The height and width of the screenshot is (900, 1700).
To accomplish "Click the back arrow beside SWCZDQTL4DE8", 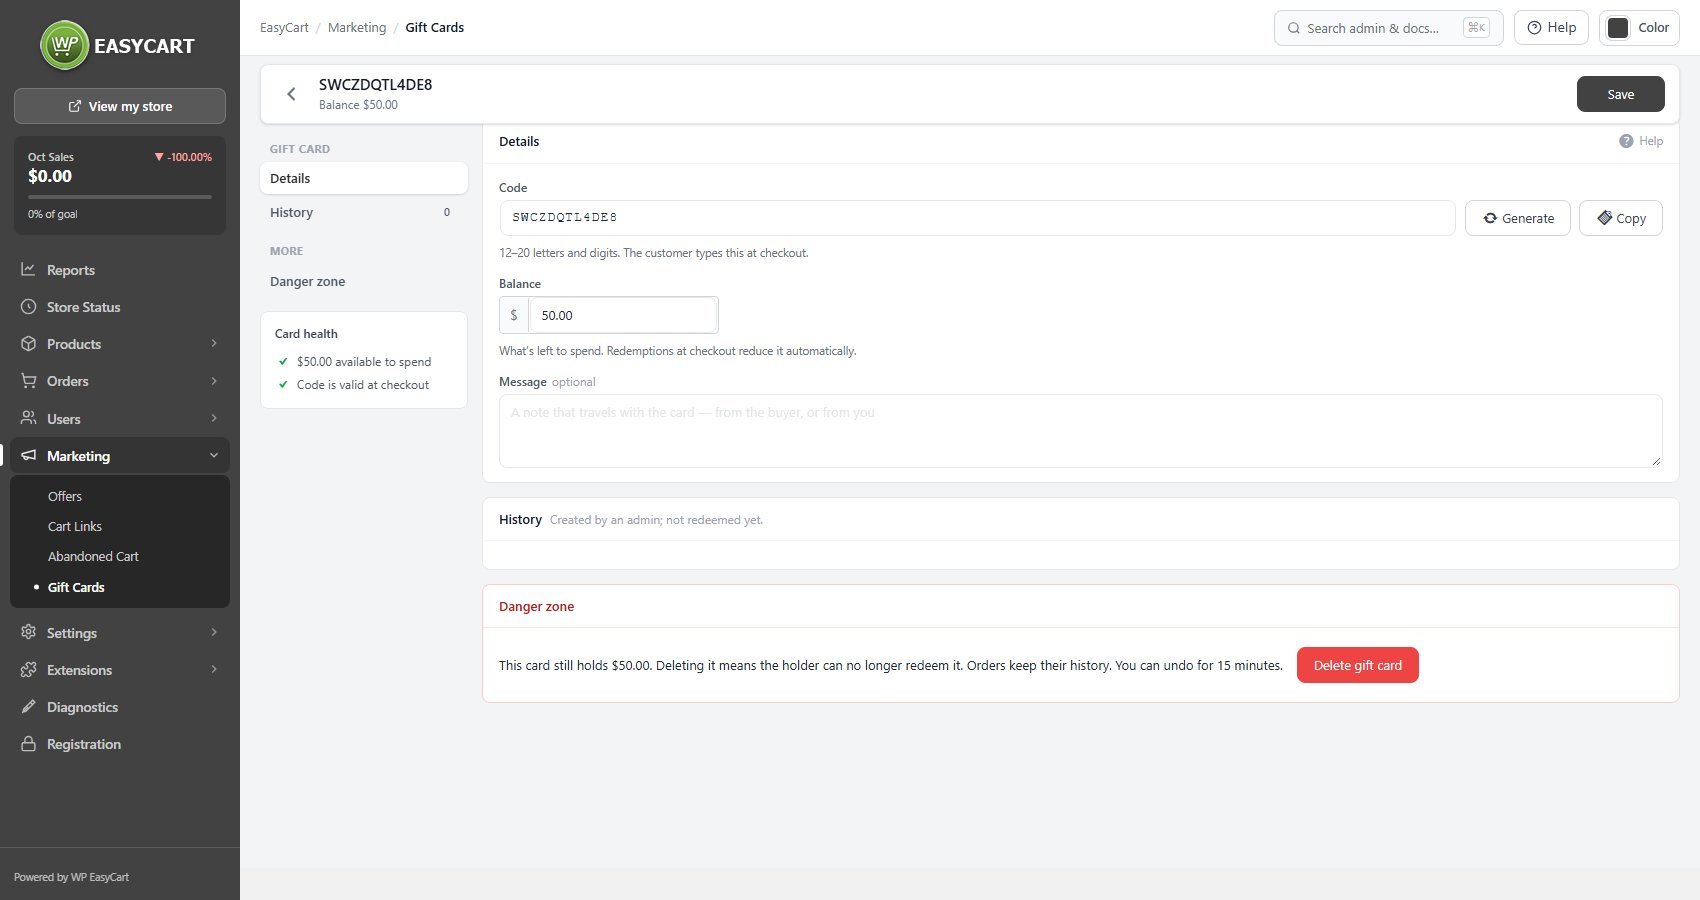I will pos(291,94).
